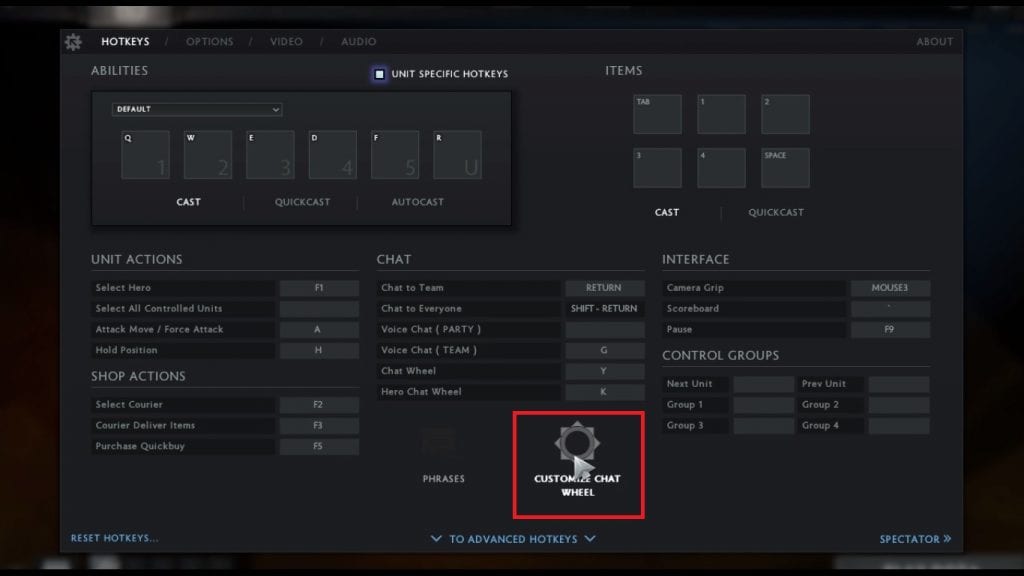Screen dimensions: 1024x576
Task: Expand To Advanced Hotkeys section
Action: tap(513, 539)
